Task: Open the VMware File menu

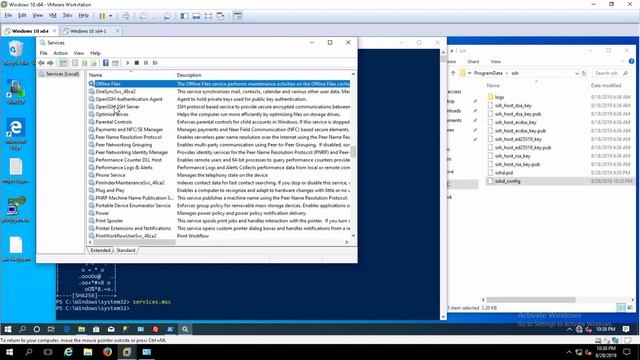Action: (x=8, y=16)
